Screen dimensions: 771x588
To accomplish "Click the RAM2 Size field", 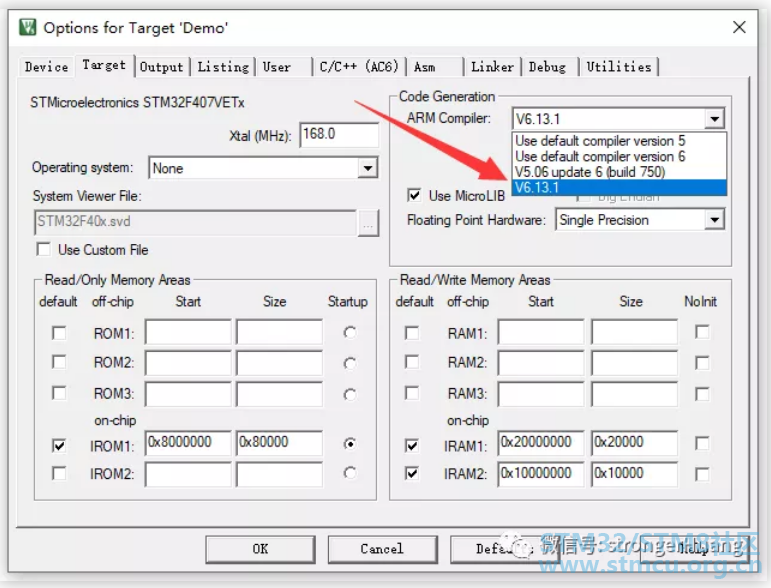I will [634, 363].
